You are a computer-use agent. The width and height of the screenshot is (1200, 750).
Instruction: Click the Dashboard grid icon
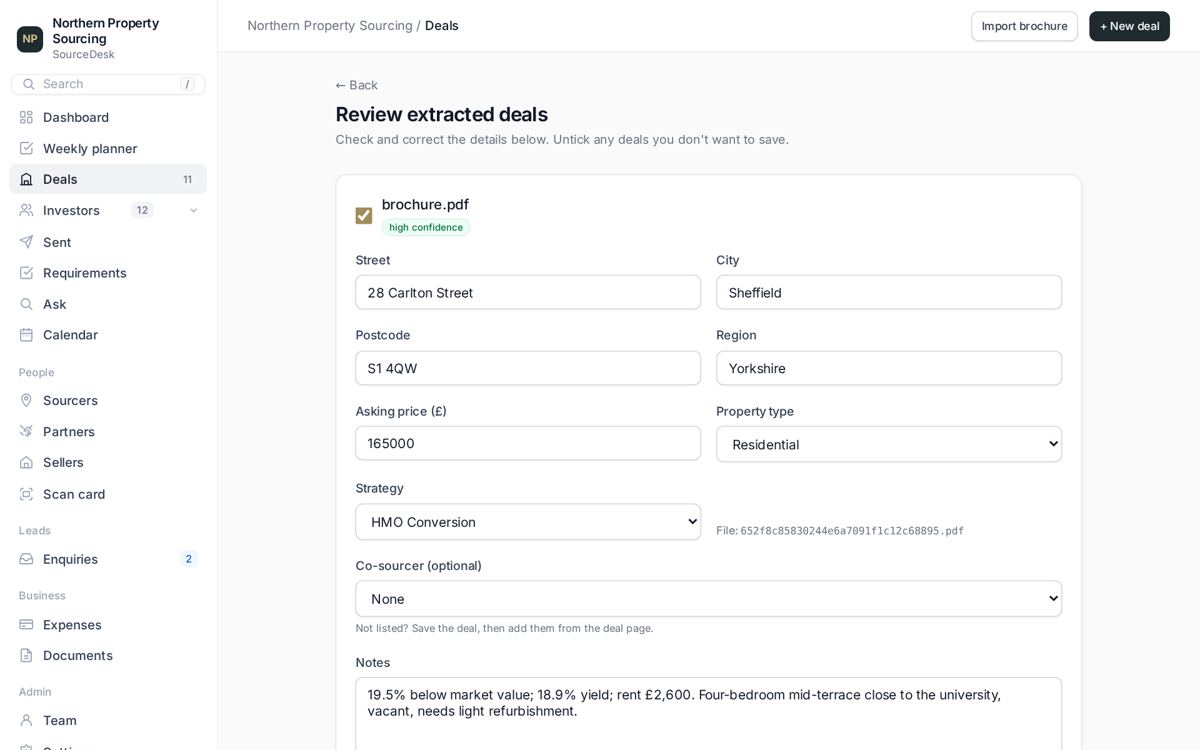27,117
